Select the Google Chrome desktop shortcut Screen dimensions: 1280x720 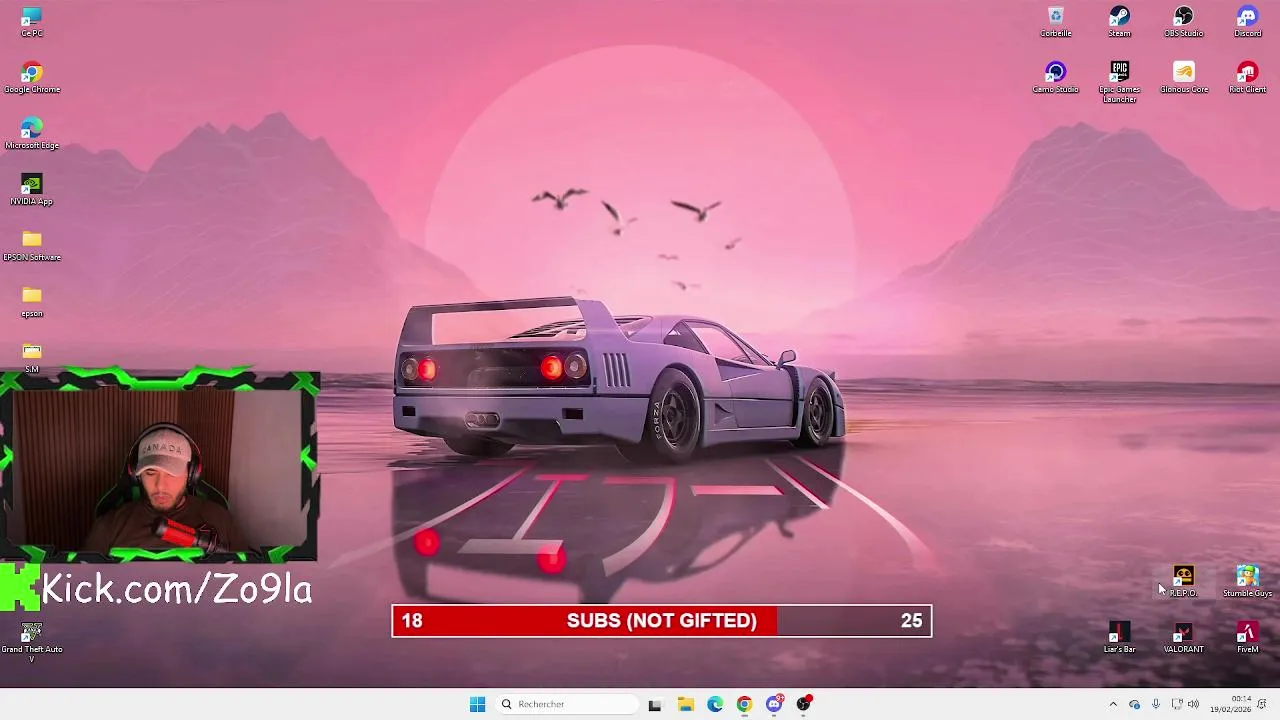[x=32, y=78]
